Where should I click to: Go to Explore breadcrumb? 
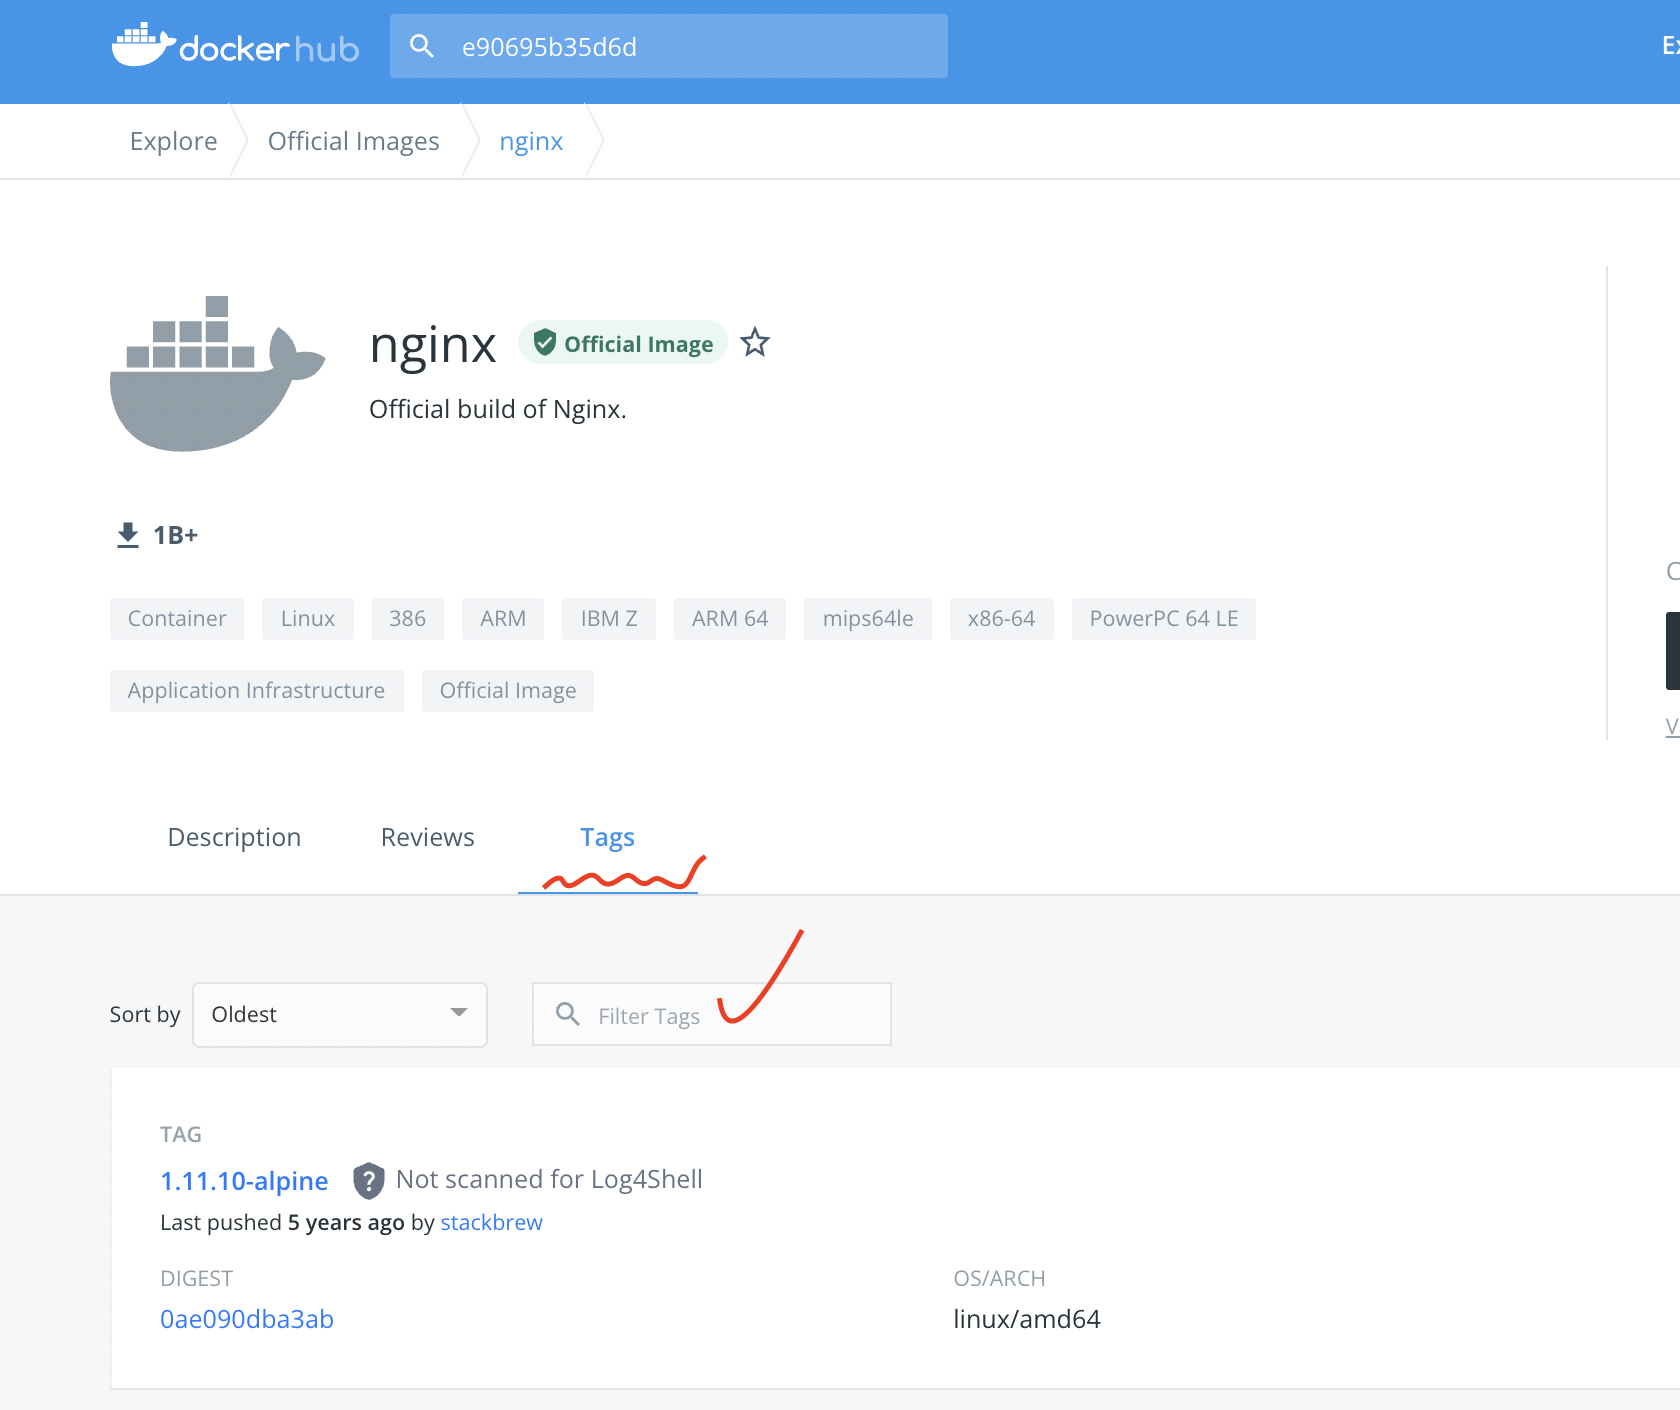point(173,141)
